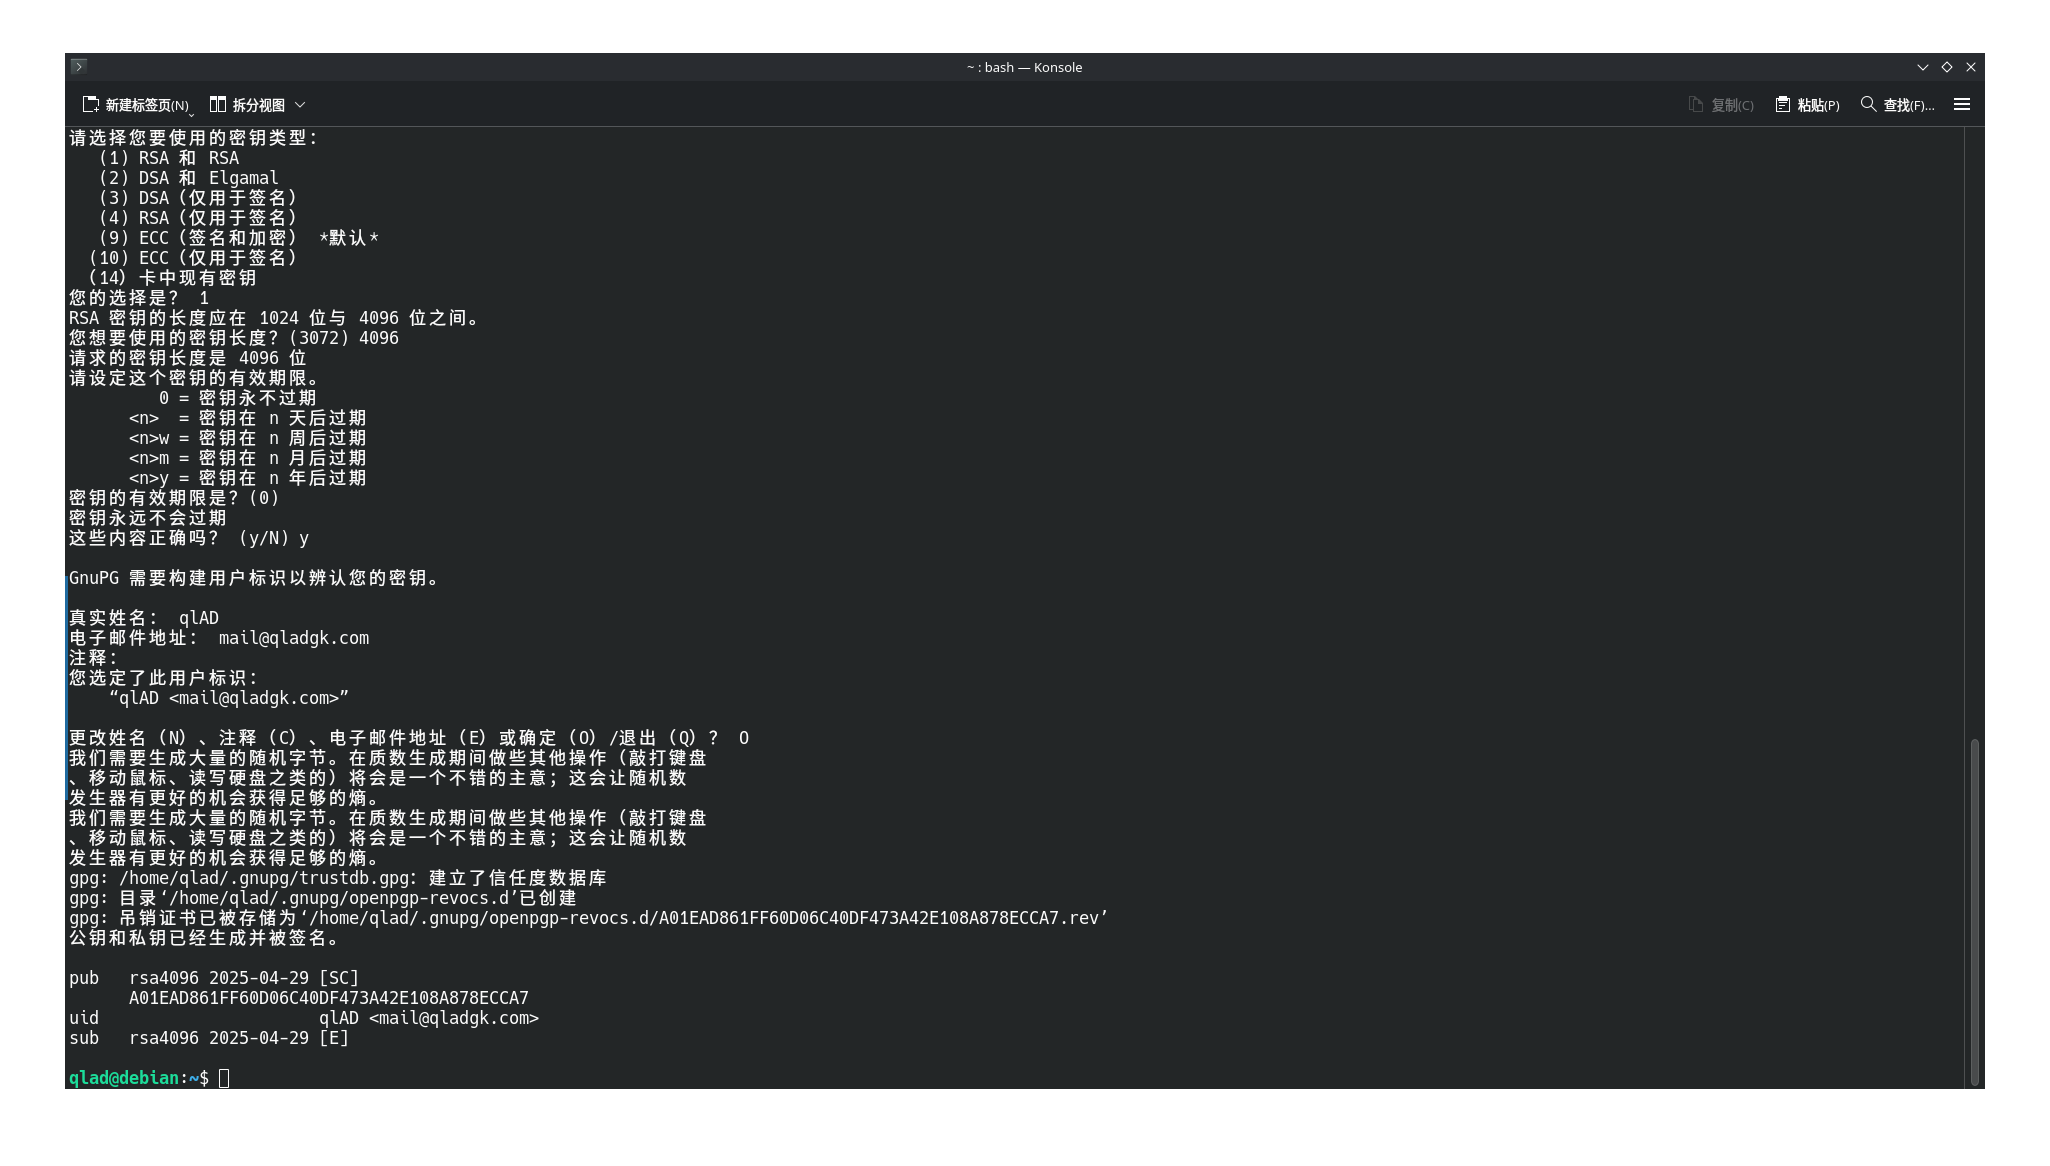Click the paste clipboard icon

coord(1783,104)
